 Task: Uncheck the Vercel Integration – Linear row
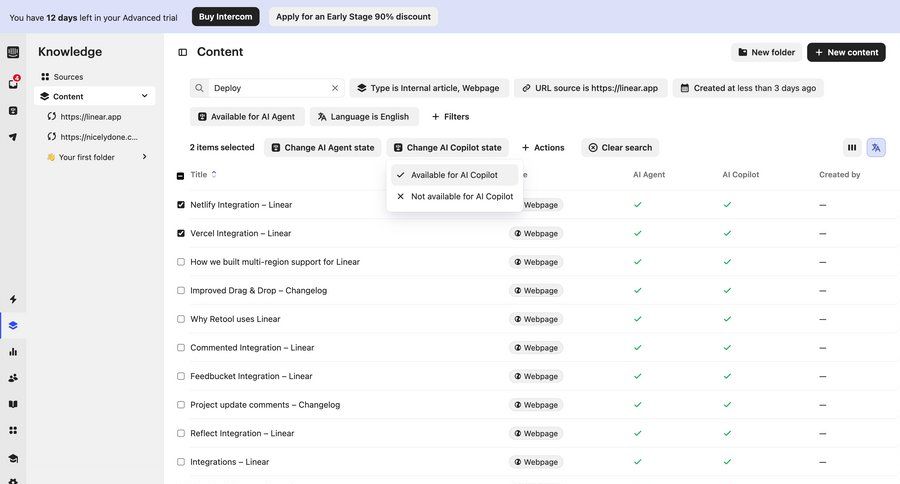tap(181, 233)
